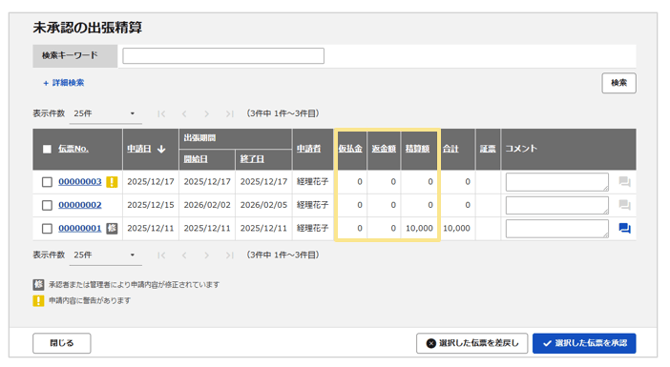Image resolution: width=670 pixels, height=367 pixels.
Task: Open top 表示件数 25件 dropdown
Action: (106, 114)
